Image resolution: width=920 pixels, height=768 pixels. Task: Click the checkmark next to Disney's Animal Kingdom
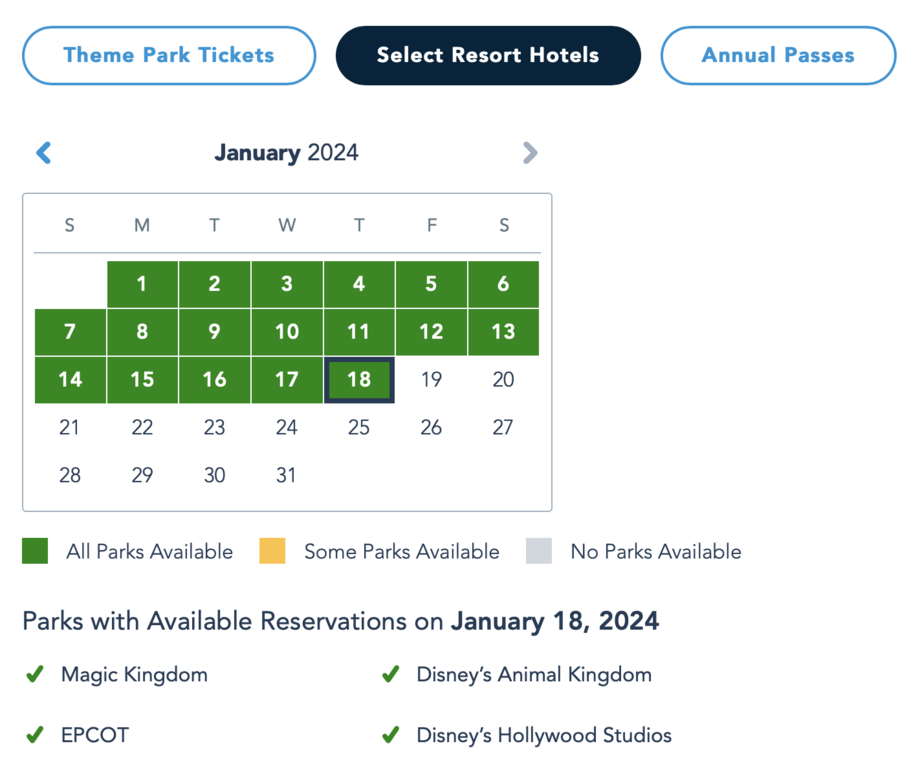pos(391,675)
